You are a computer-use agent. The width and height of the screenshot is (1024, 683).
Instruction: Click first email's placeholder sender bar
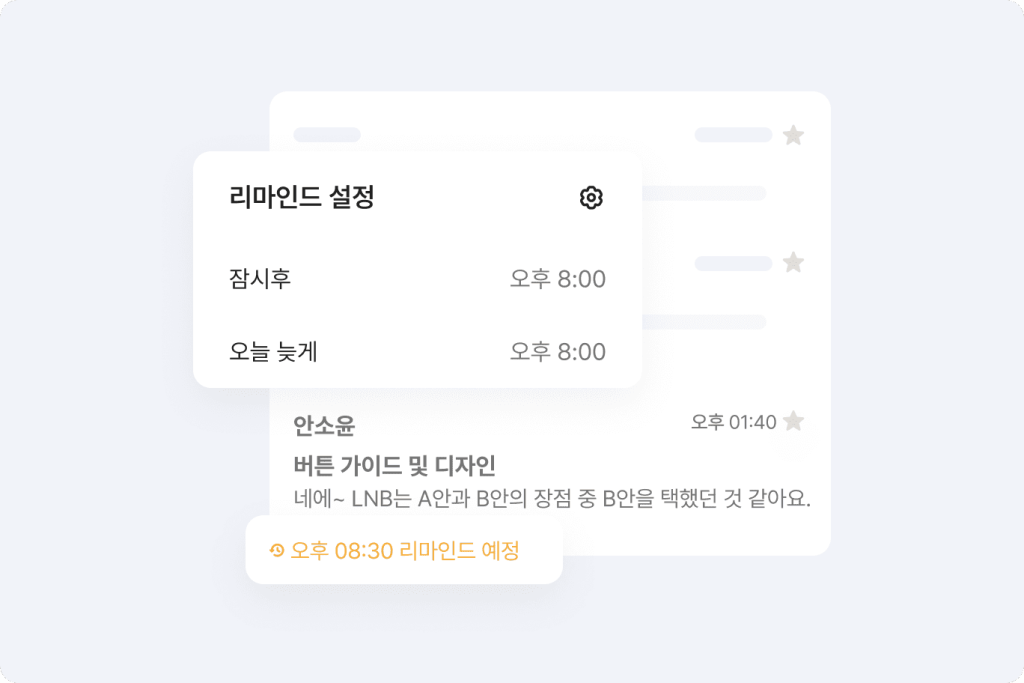[327, 135]
